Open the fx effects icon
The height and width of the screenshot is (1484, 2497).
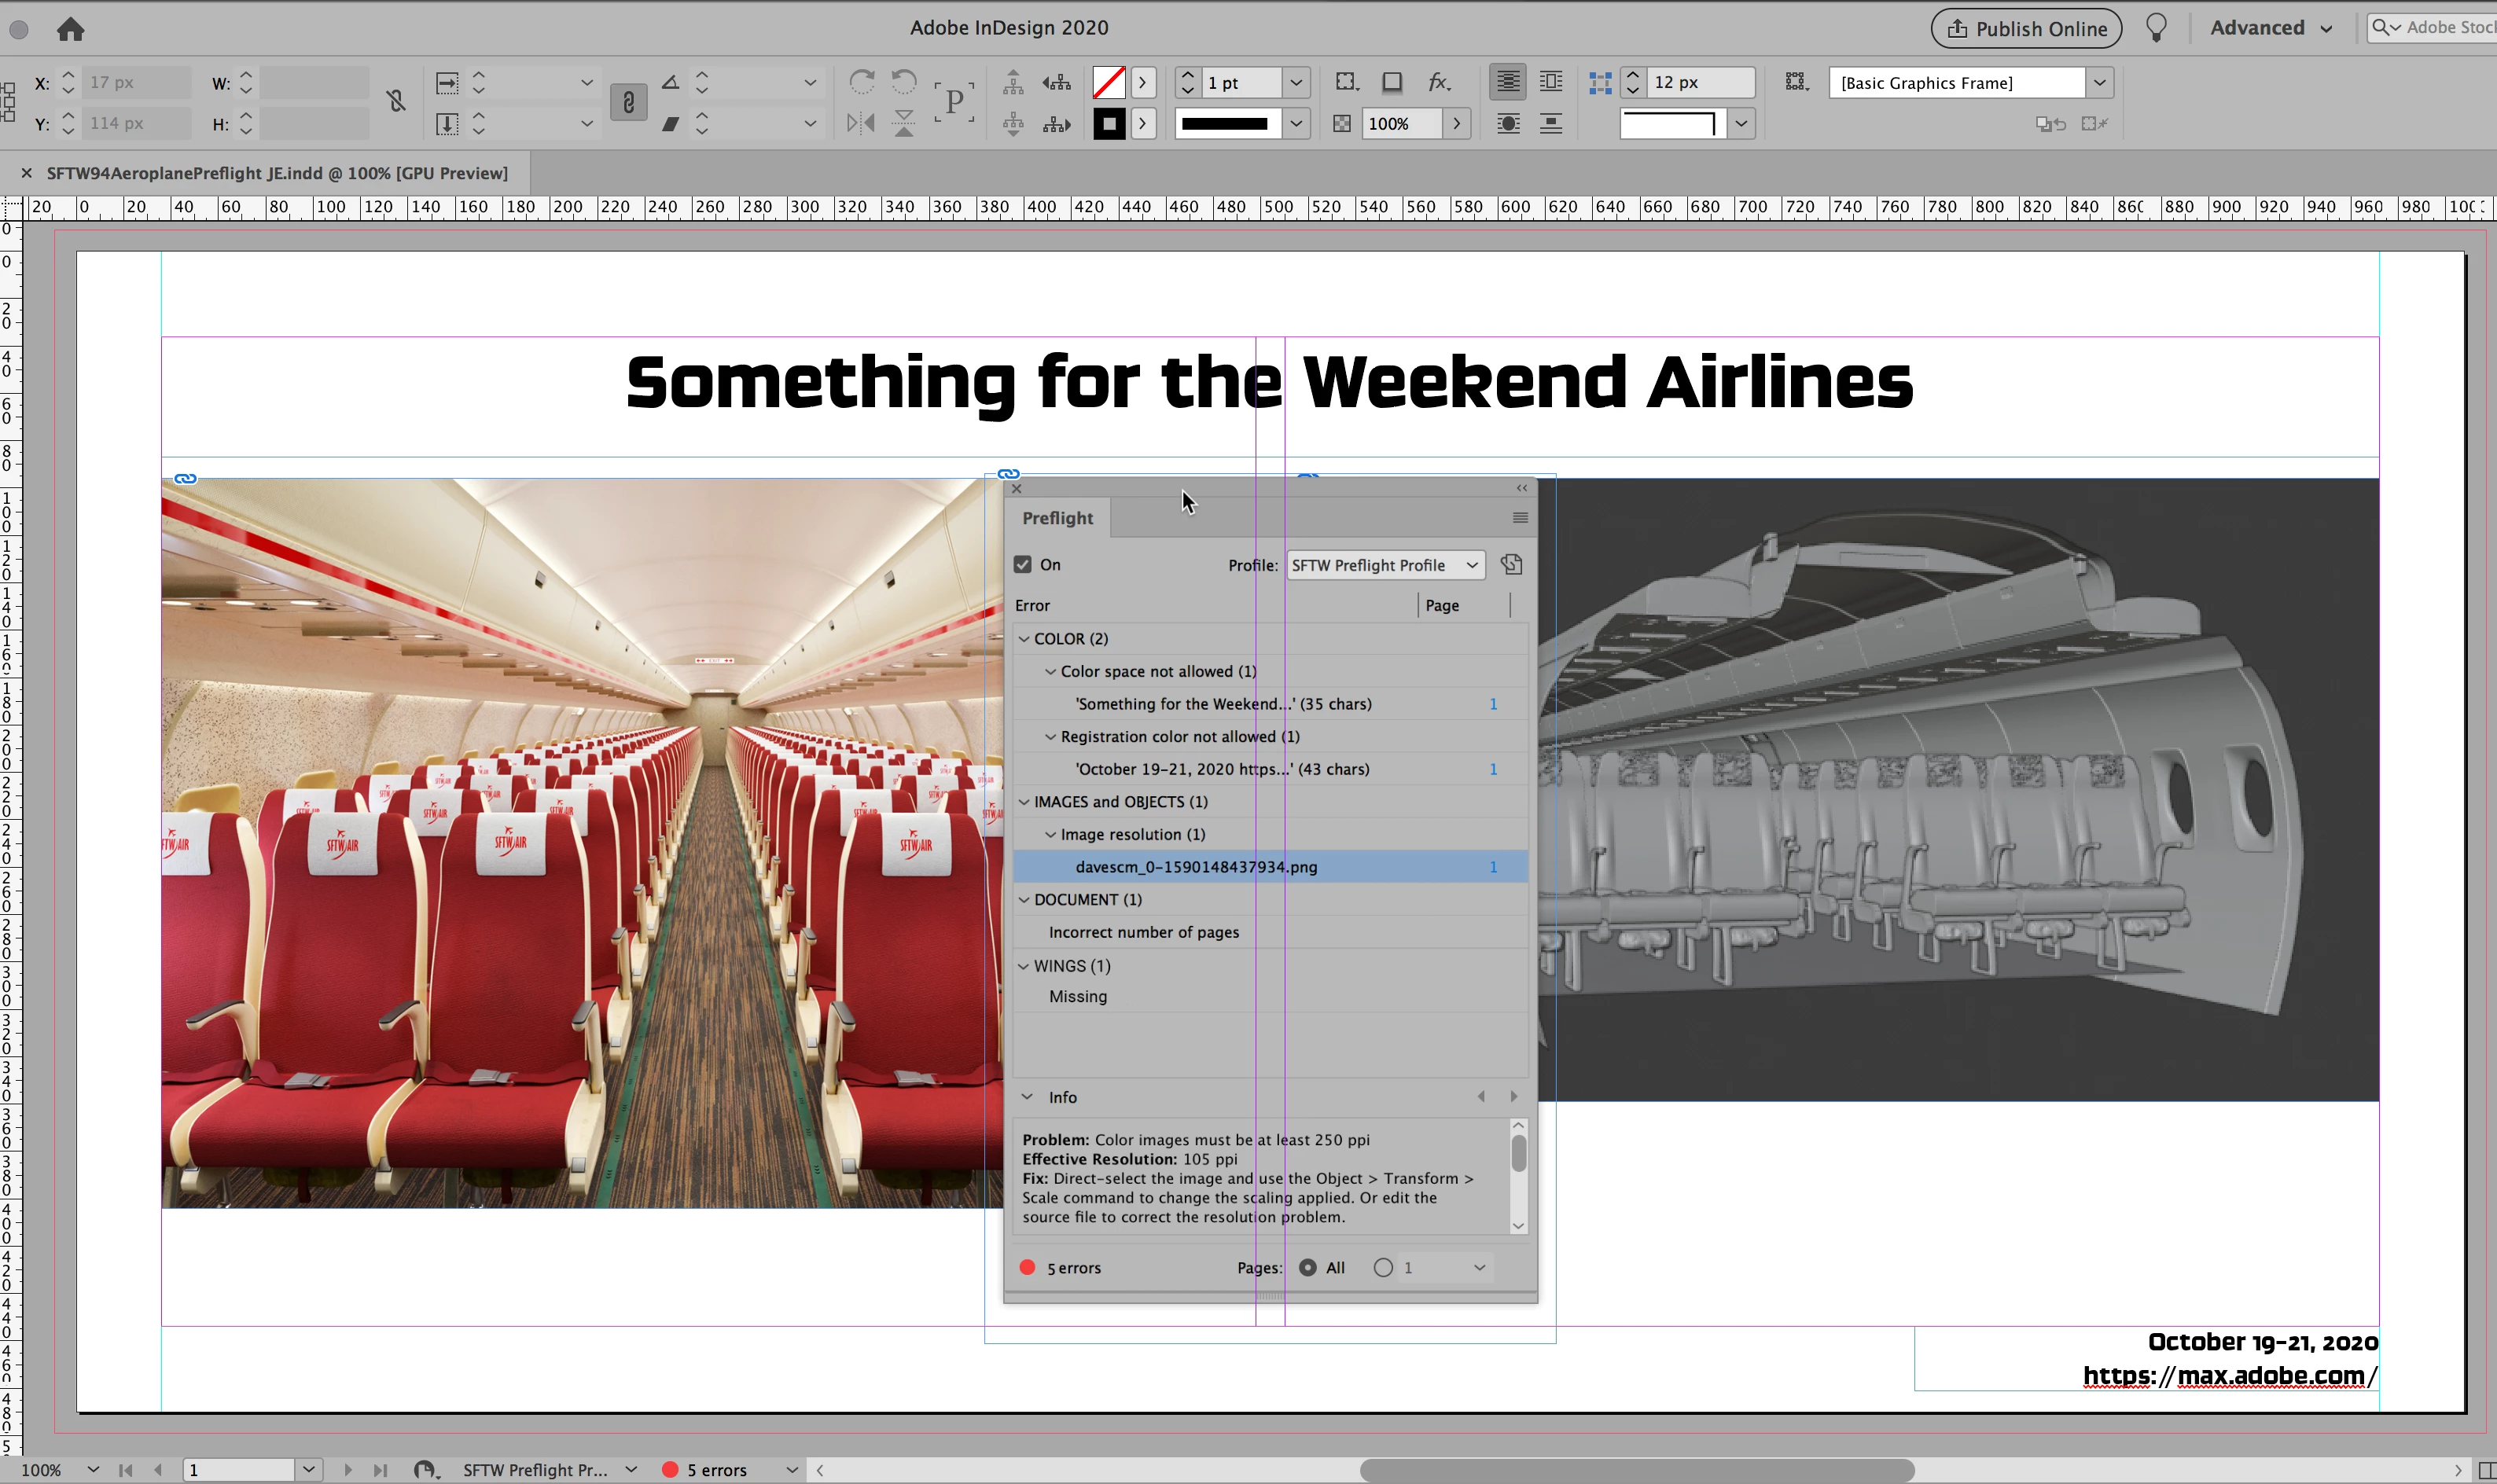tap(1438, 82)
